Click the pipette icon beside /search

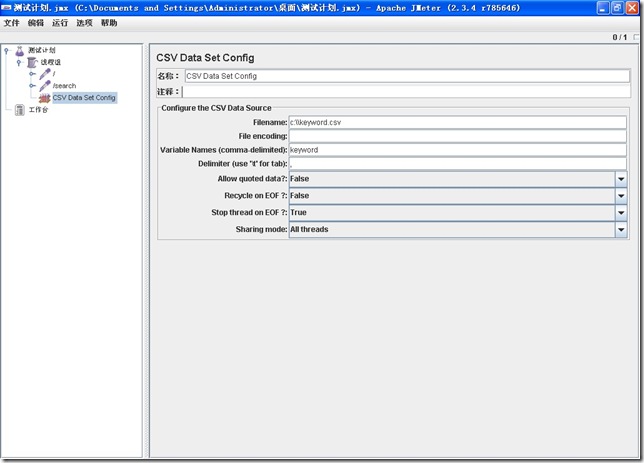click(45, 86)
